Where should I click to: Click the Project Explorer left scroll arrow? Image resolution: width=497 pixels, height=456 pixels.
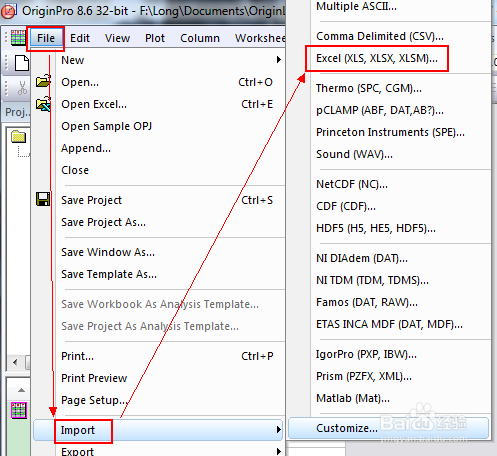coord(15,362)
